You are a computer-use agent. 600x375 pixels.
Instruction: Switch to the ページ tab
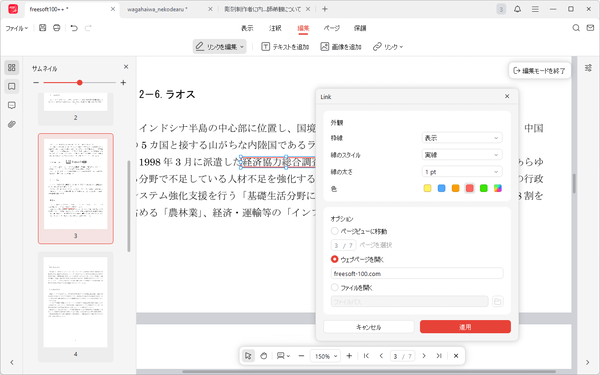331,28
